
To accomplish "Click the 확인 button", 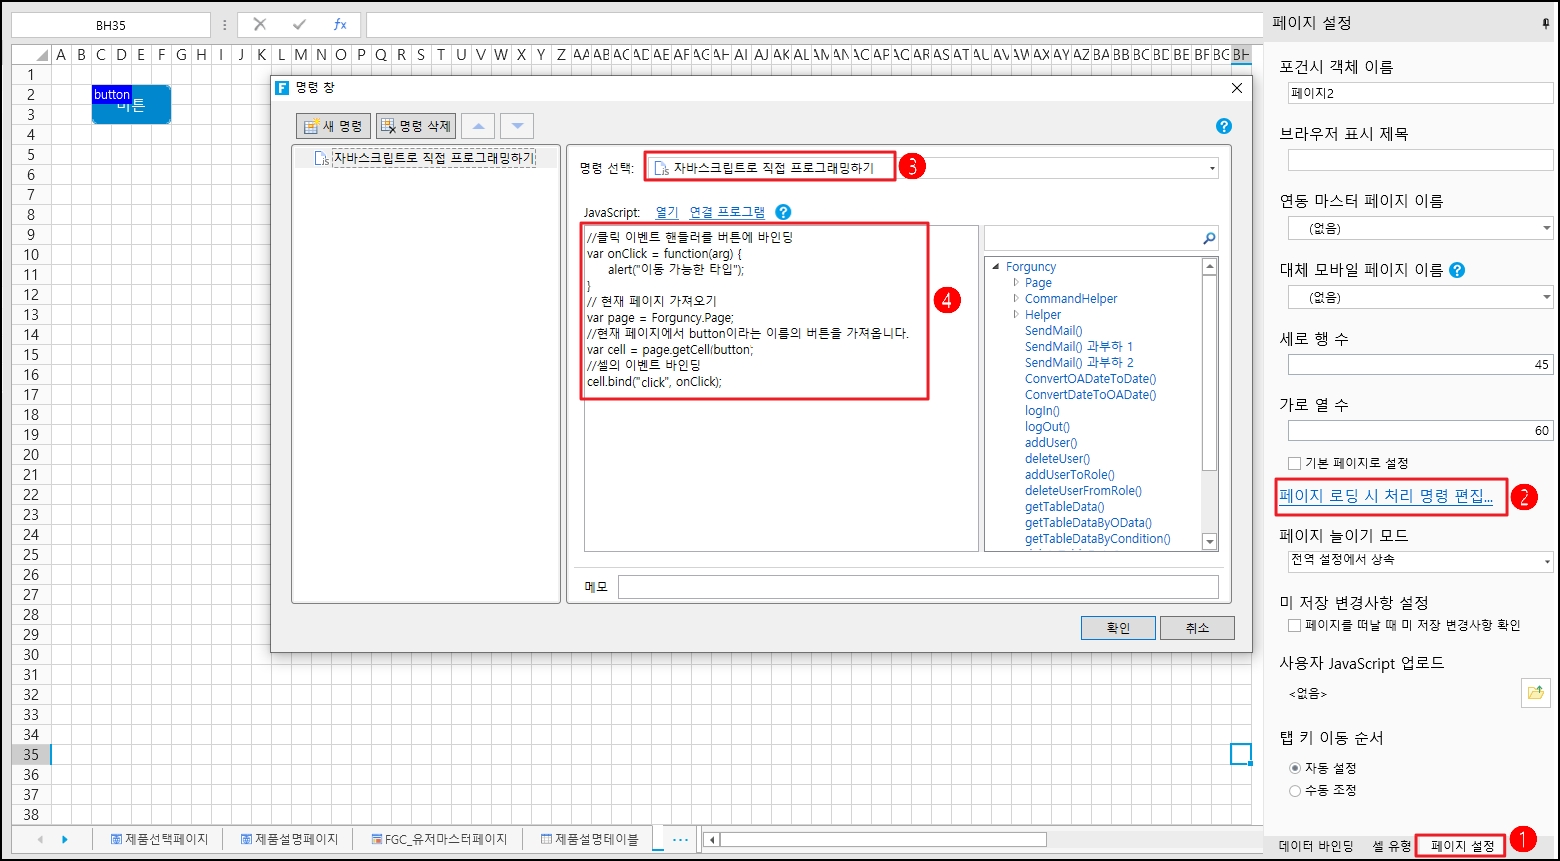I will (1117, 628).
